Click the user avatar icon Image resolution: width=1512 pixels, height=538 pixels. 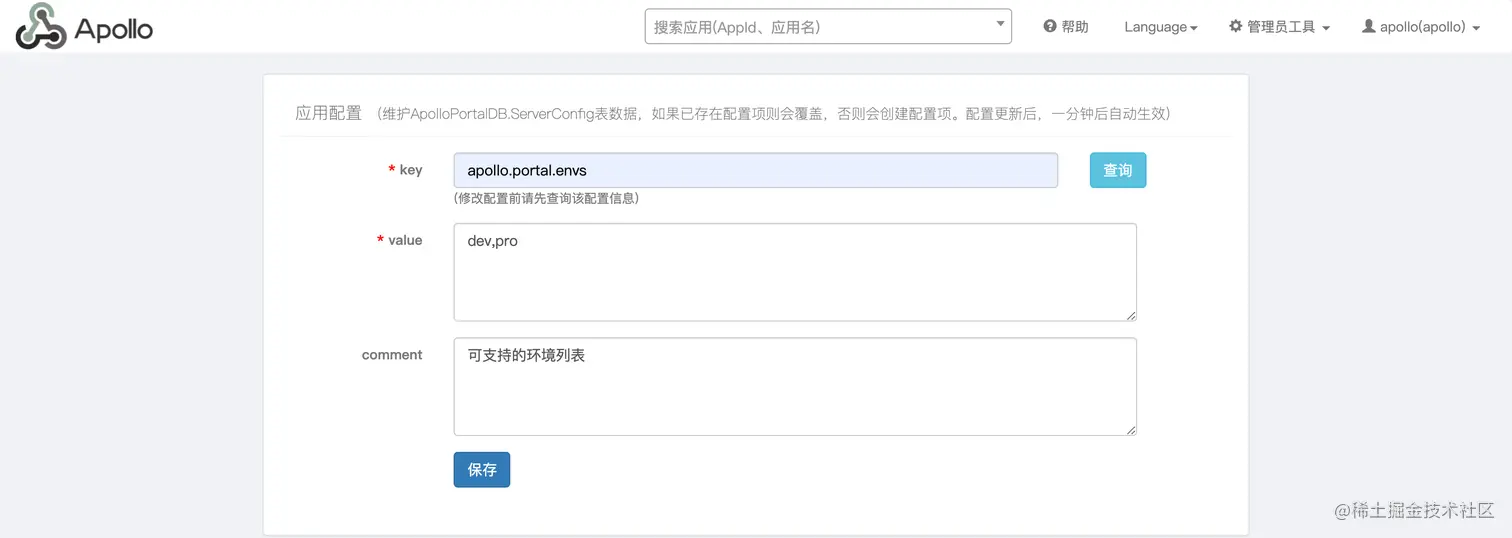pos(1369,27)
